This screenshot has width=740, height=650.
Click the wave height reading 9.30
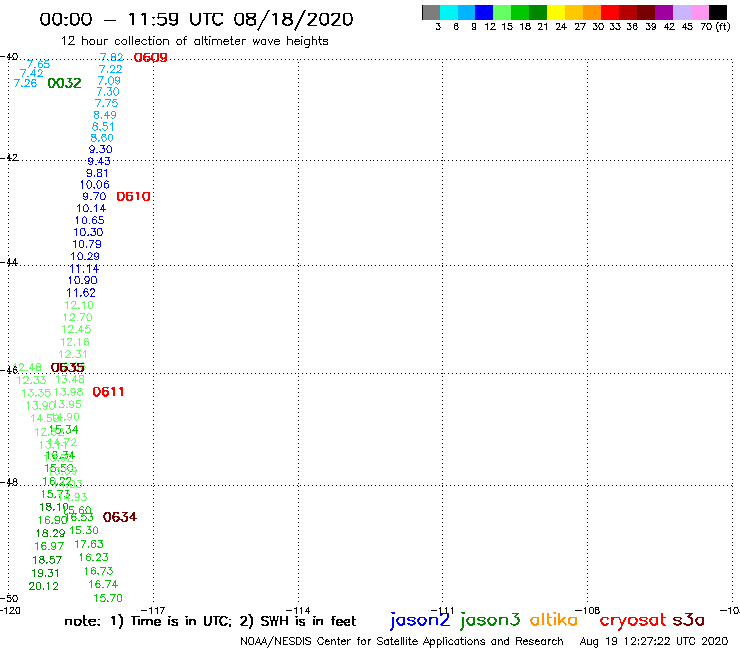coord(101,149)
